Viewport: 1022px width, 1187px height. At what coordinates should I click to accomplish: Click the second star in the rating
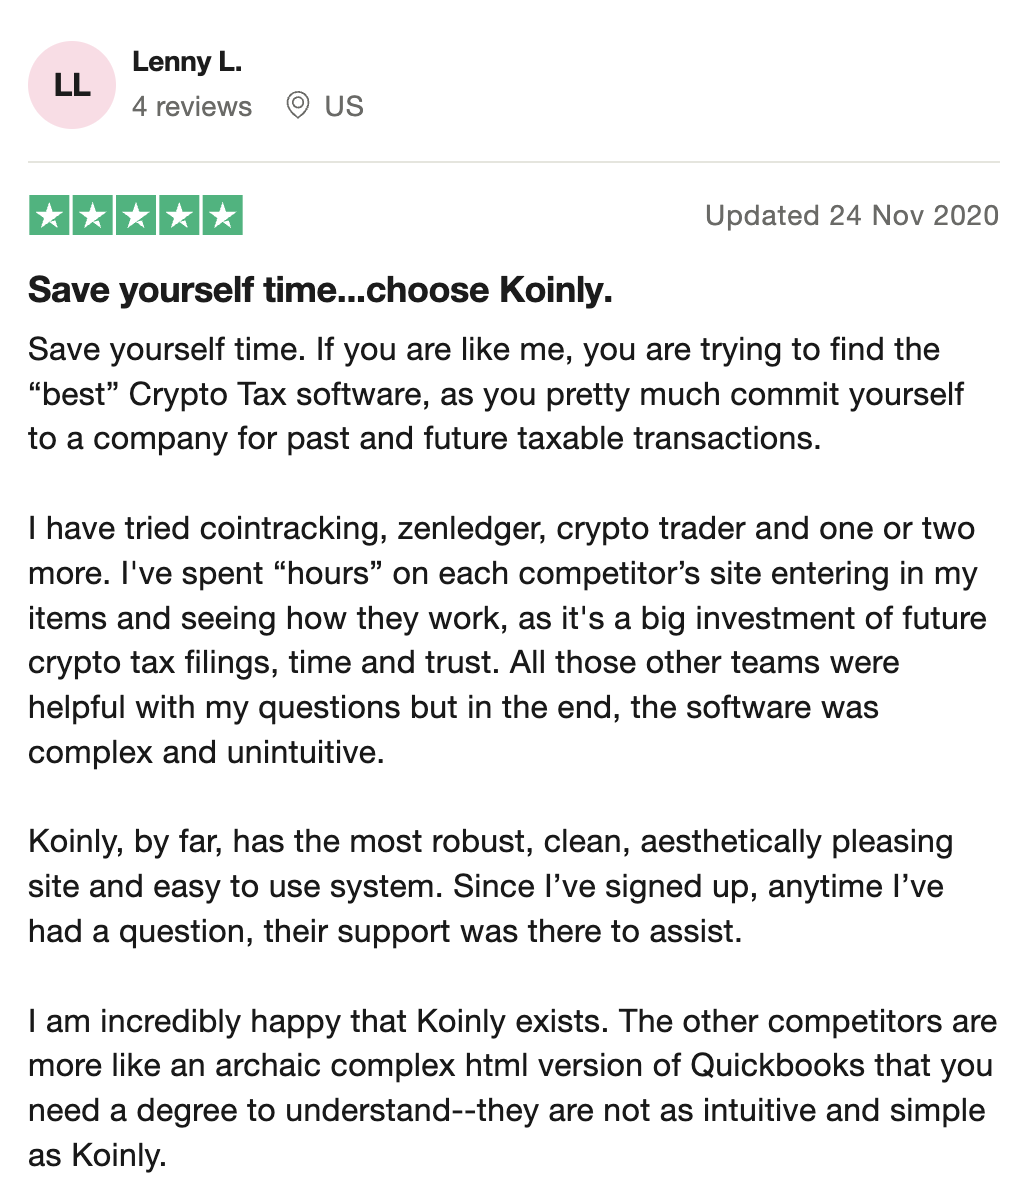(91, 214)
